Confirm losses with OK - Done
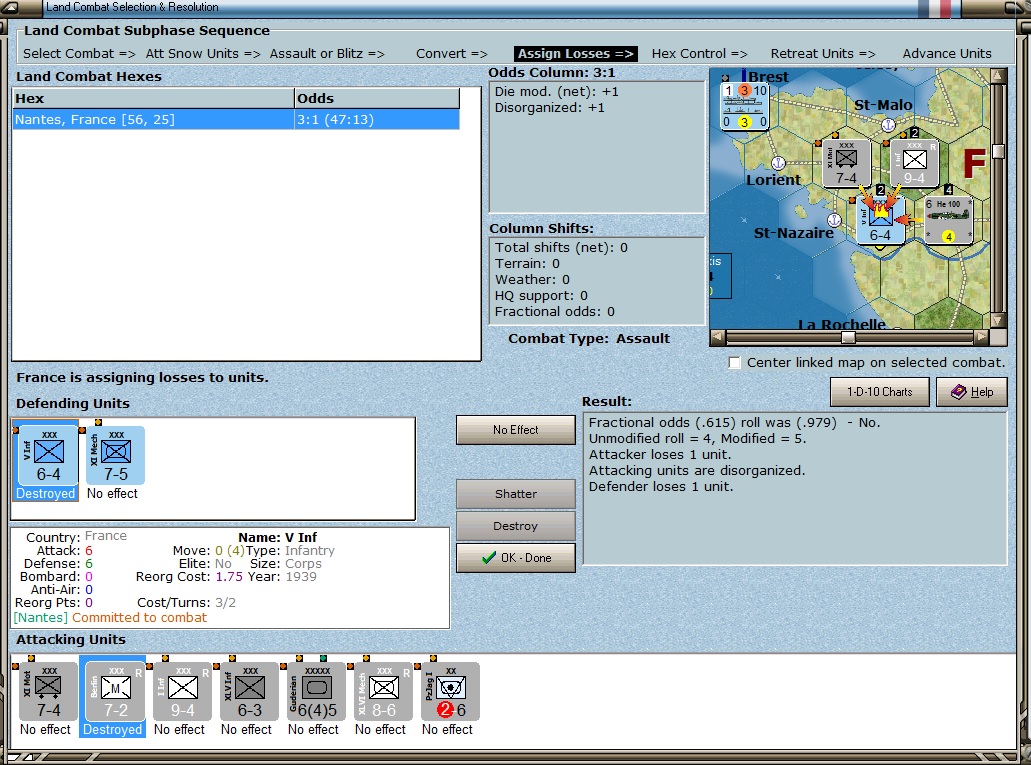Screen dimensions: 1031x765 (515, 558)
